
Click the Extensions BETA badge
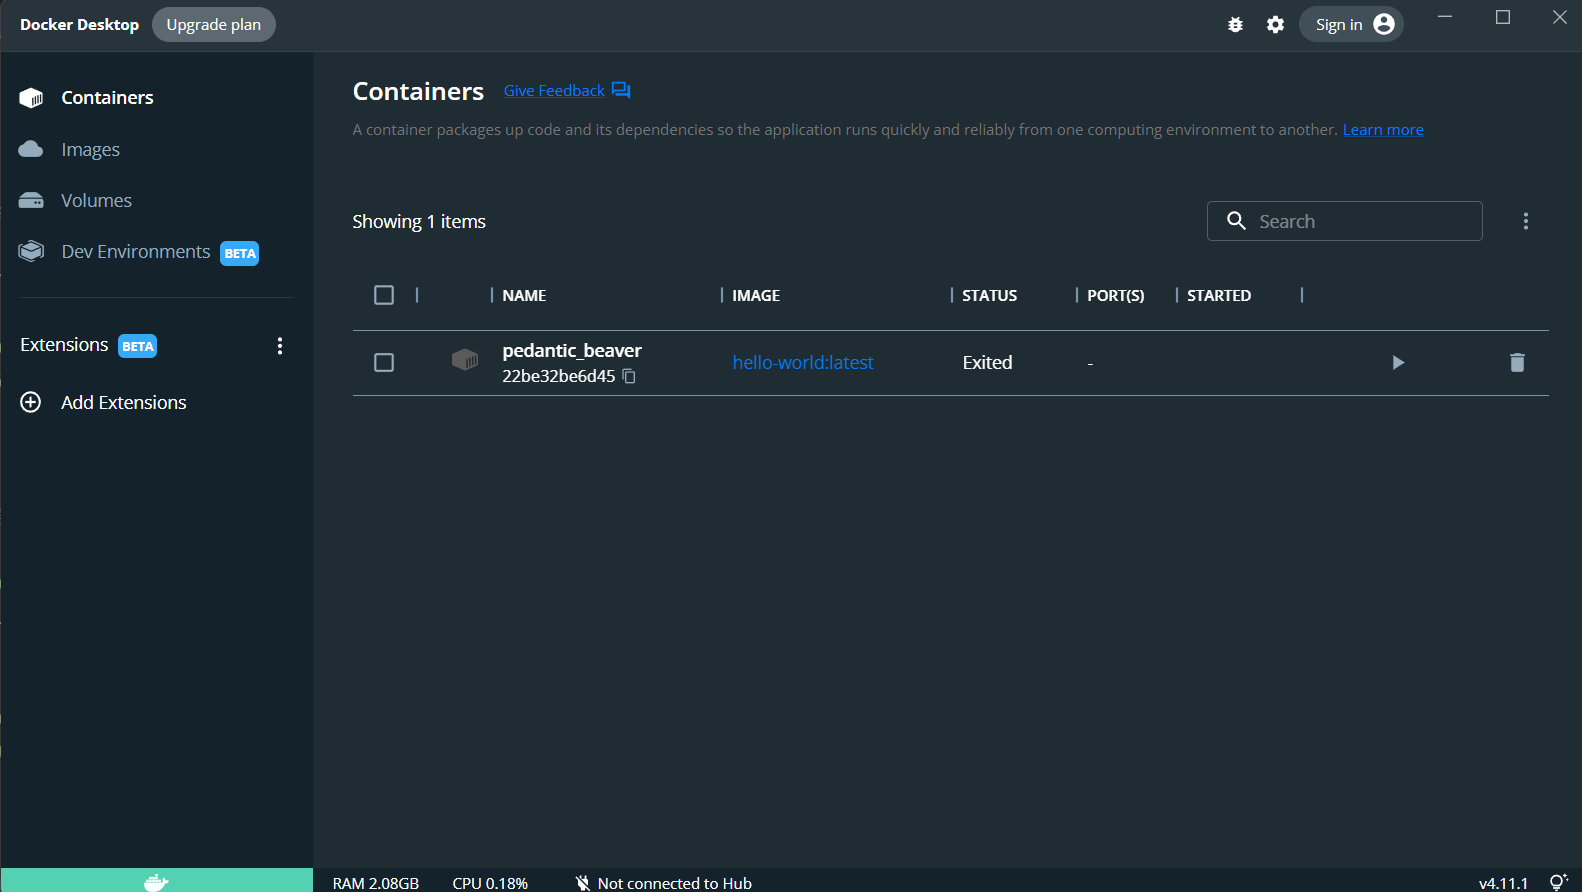[138, 347]
